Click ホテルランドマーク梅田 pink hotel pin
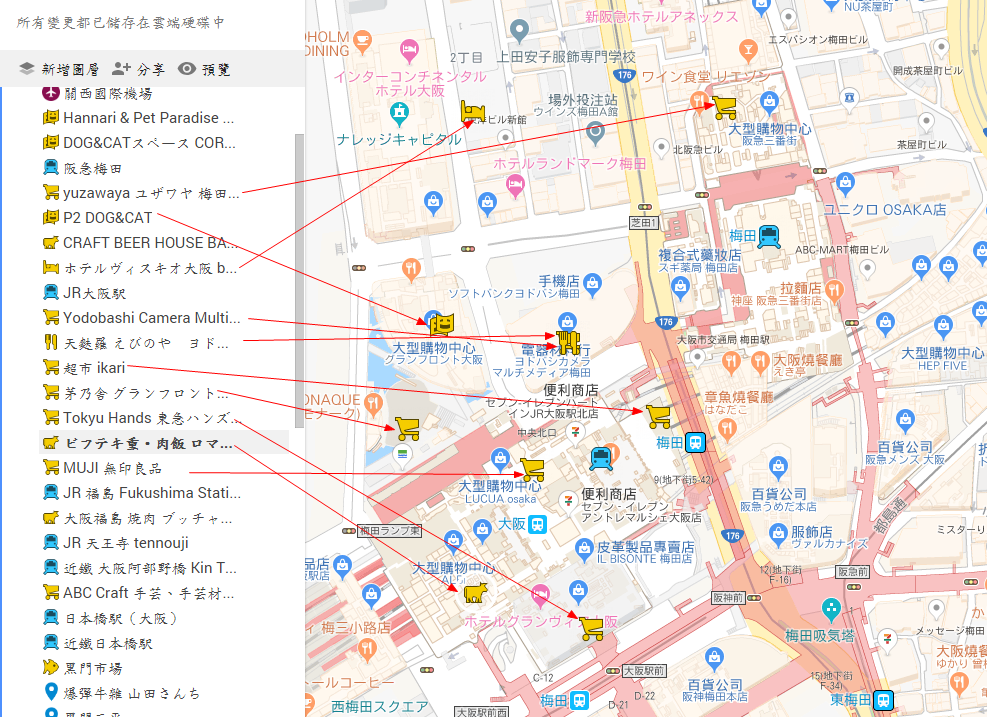 click(x=515, y=185)
